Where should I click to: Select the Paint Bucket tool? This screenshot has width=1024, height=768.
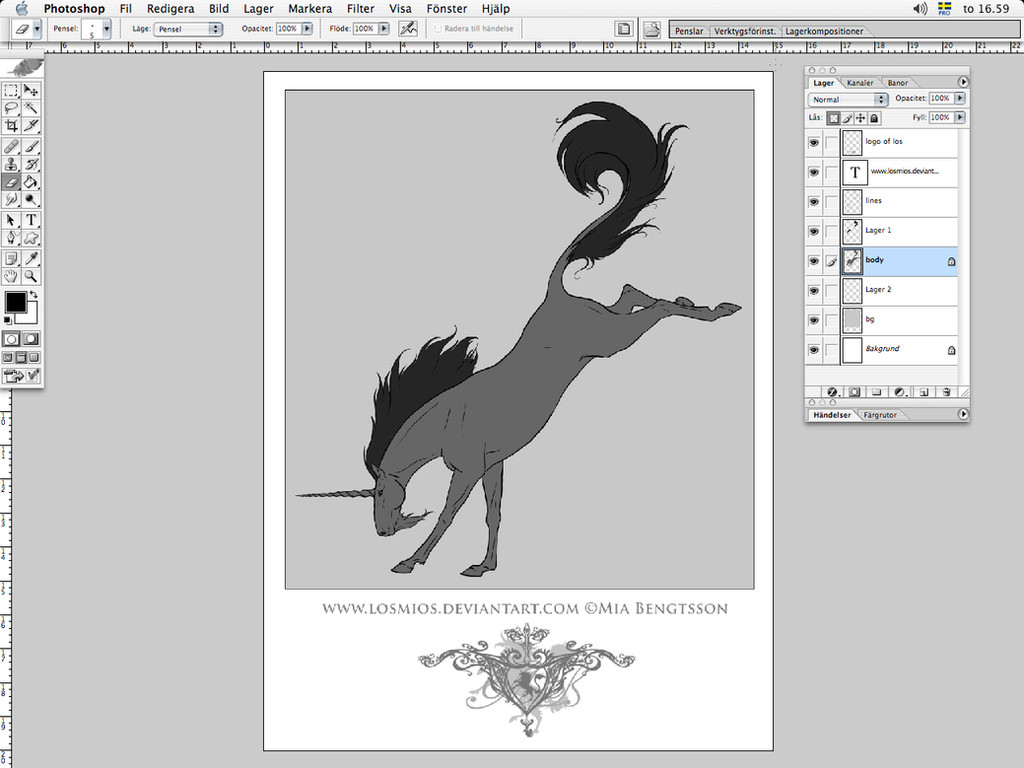(31, 182)
